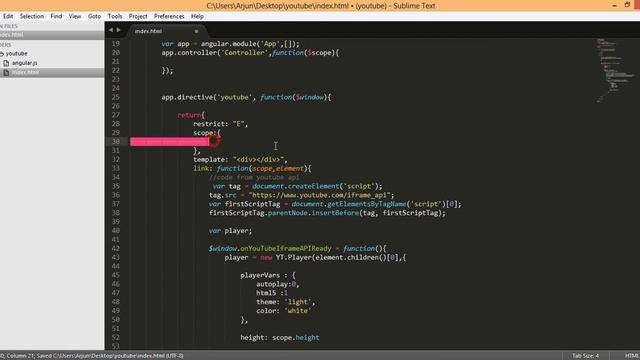
Task: Open angular.js from the sidebar
Action: point(24,63)
